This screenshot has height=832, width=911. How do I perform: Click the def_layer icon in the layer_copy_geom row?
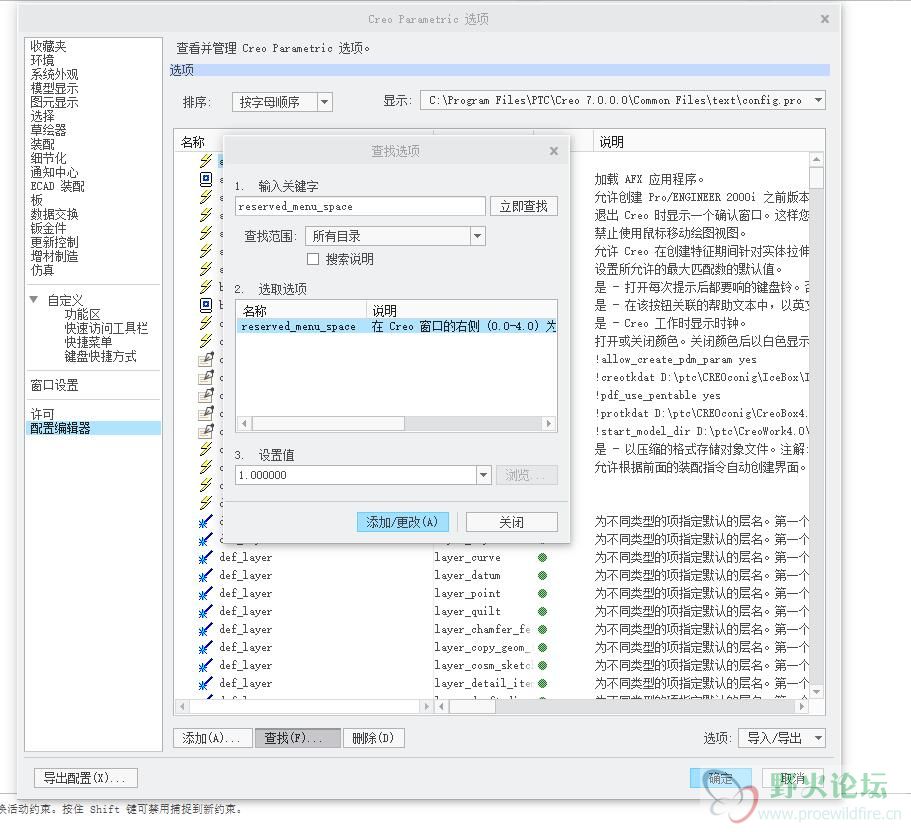205,648
